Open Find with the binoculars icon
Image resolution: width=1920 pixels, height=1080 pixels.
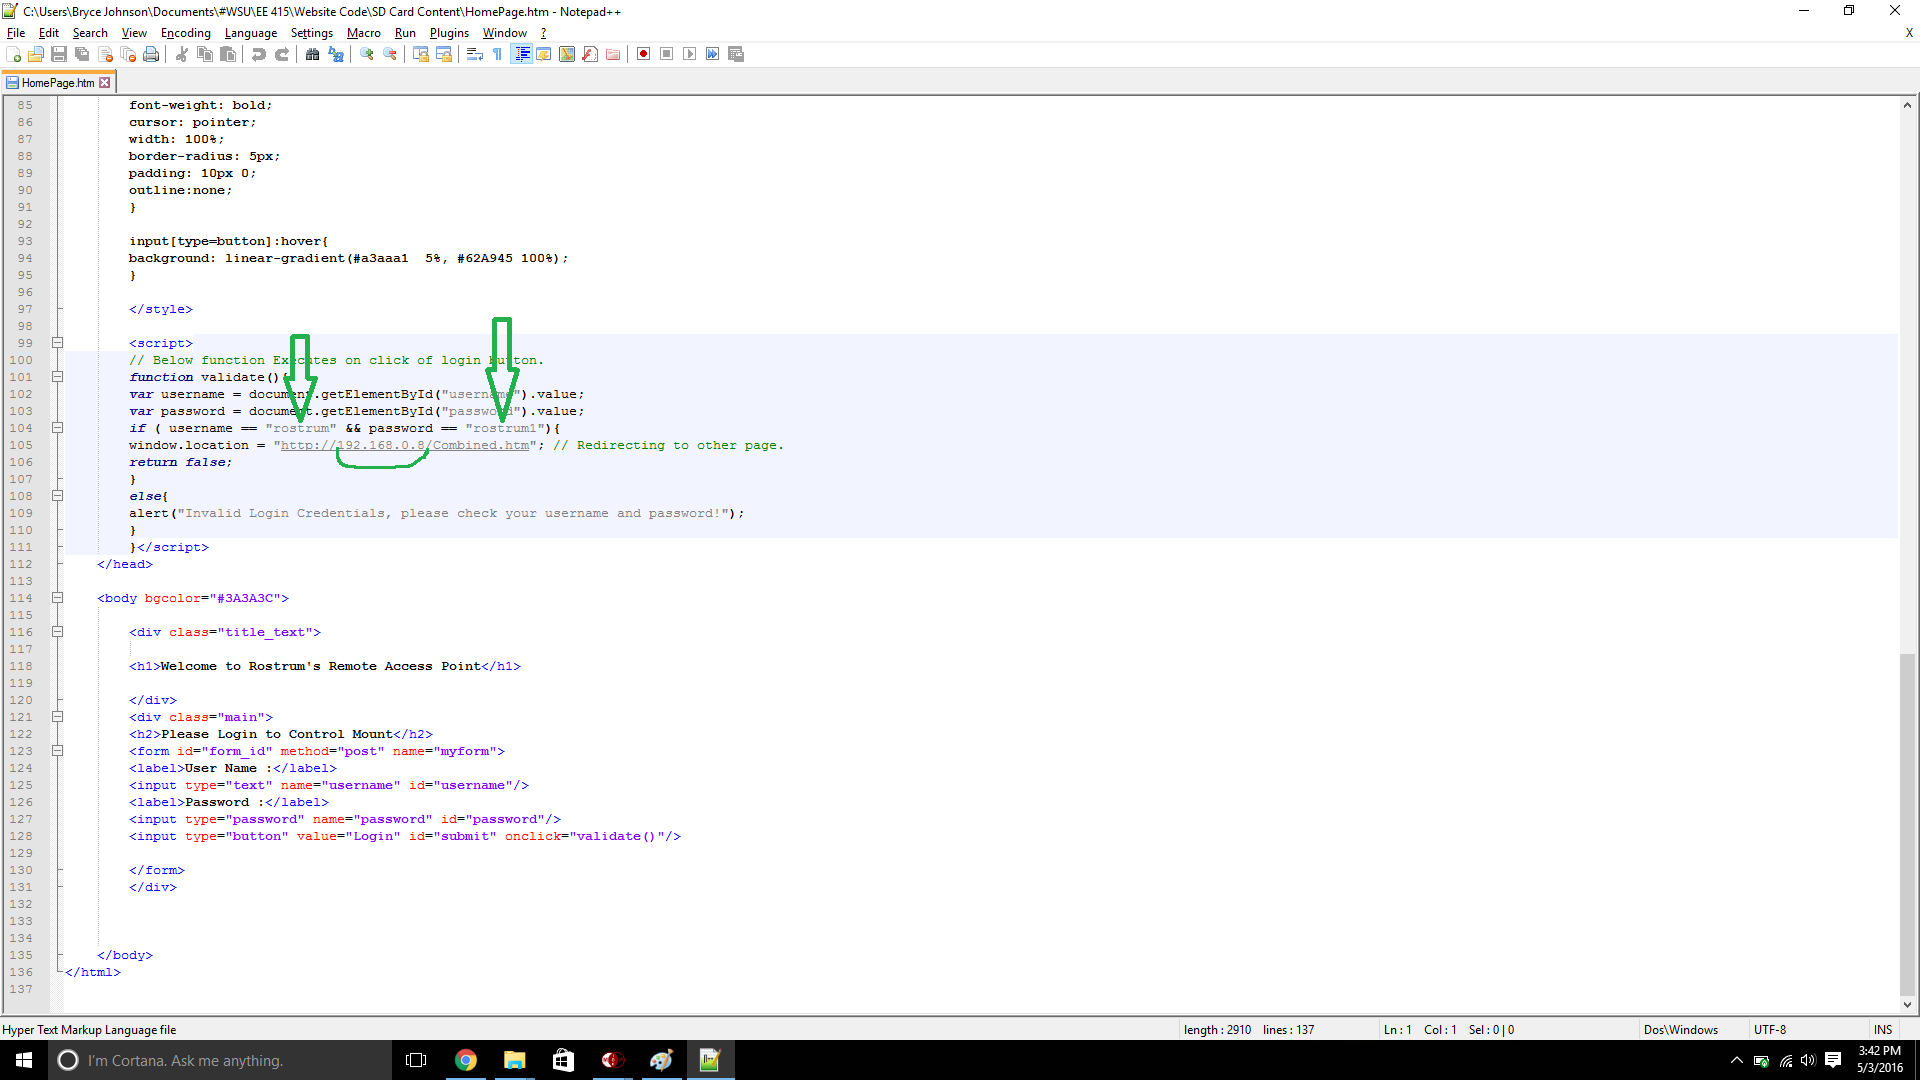(313, 54)
